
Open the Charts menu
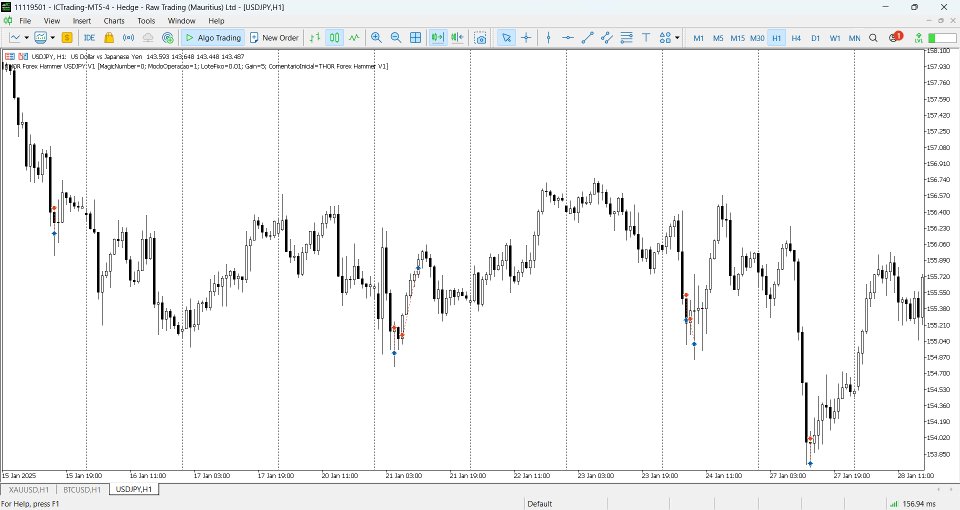pos(114,21)
